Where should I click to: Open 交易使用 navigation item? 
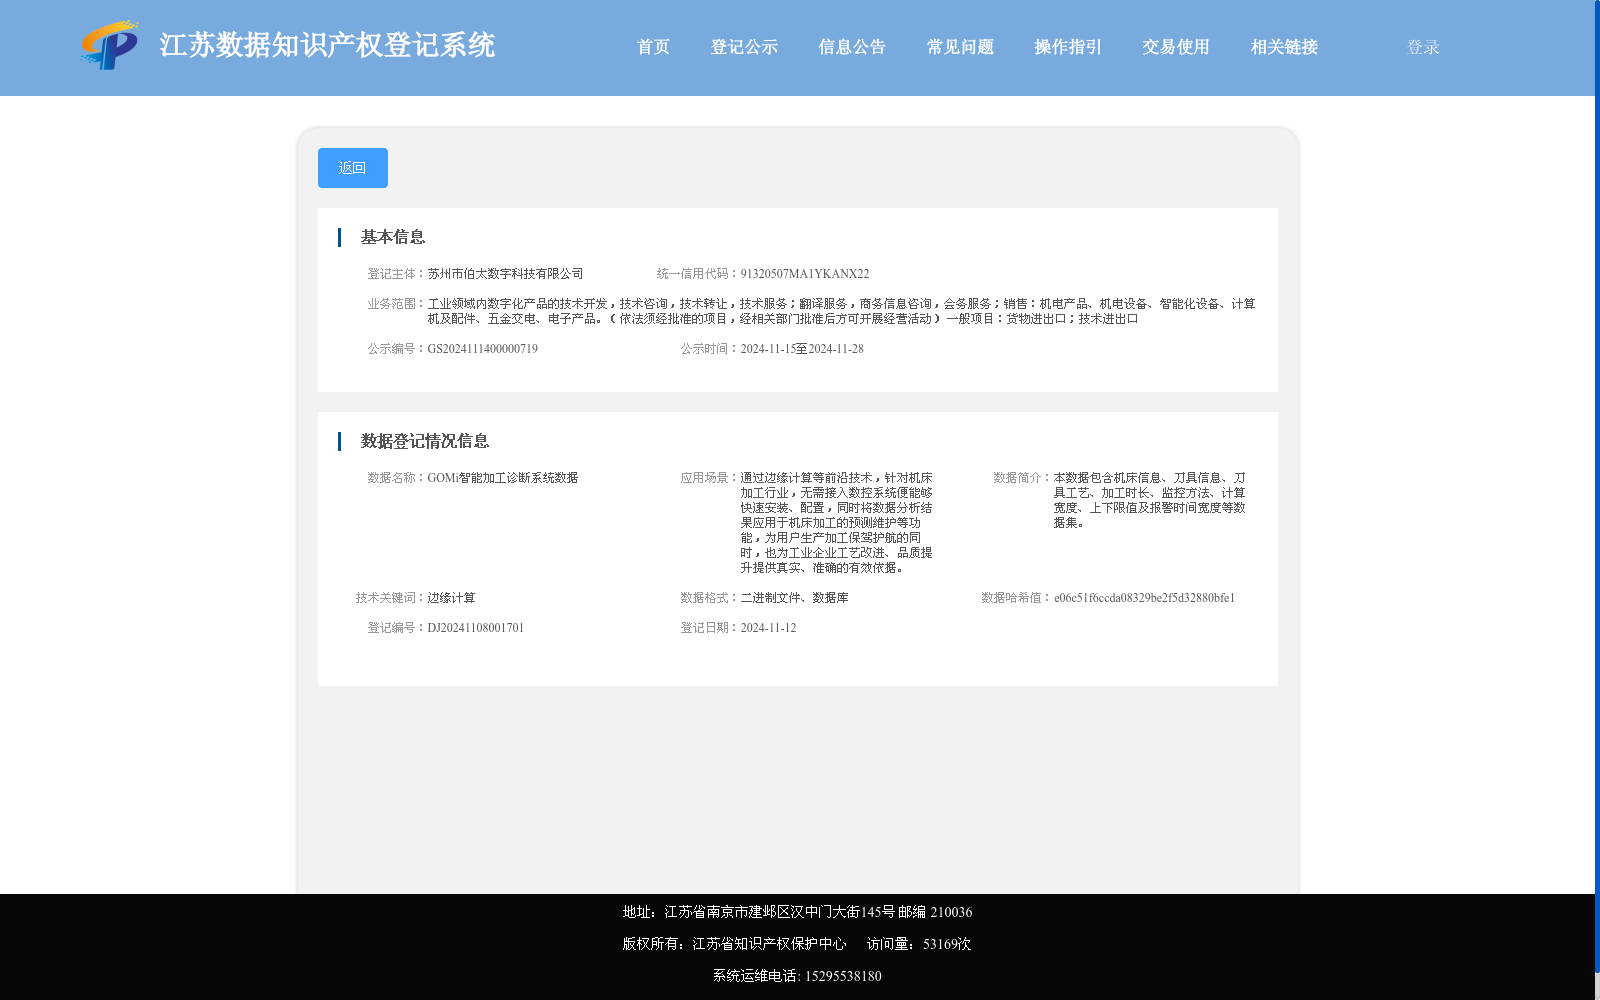[x=1176, y=47]
